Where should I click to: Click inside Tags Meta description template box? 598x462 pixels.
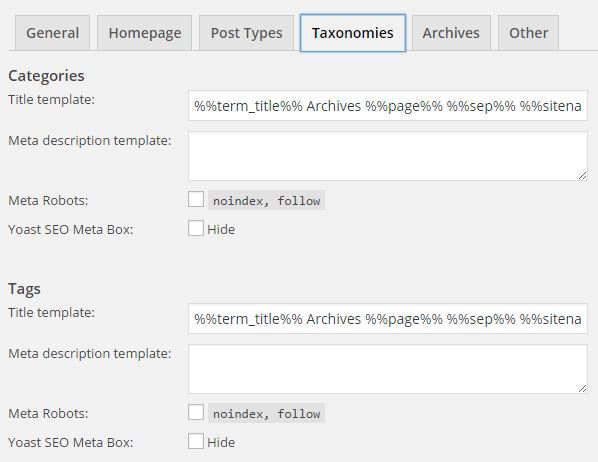click(388, 369)
